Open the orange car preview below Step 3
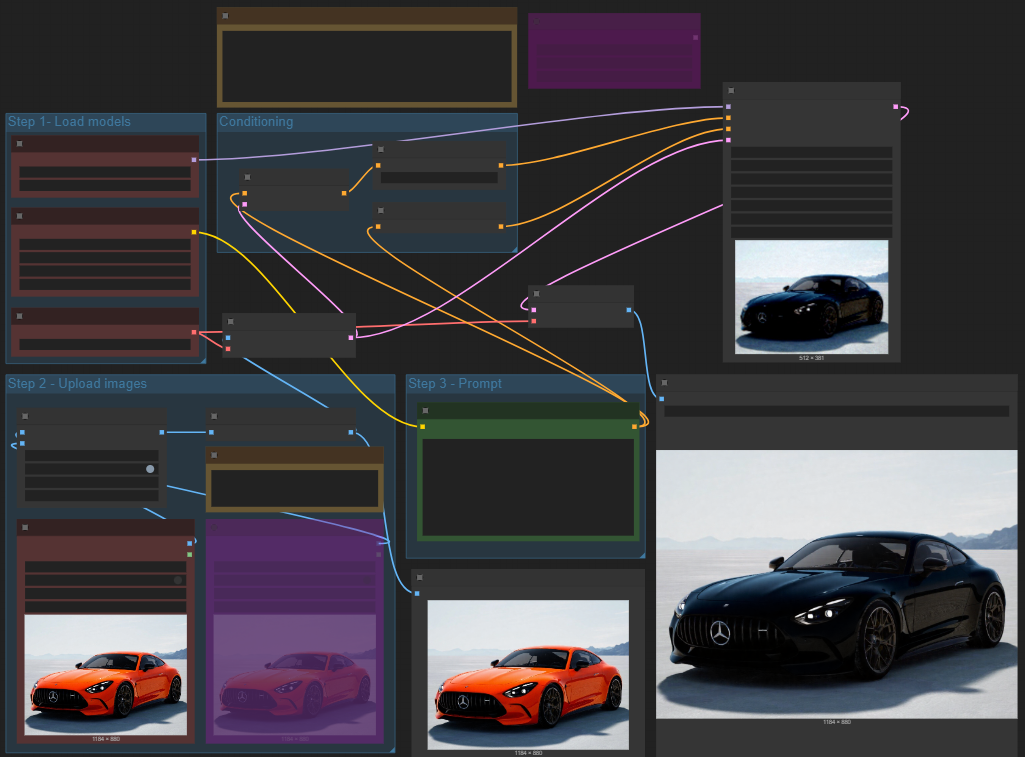Screen dimensions: 1025x757 click(528, 675)
